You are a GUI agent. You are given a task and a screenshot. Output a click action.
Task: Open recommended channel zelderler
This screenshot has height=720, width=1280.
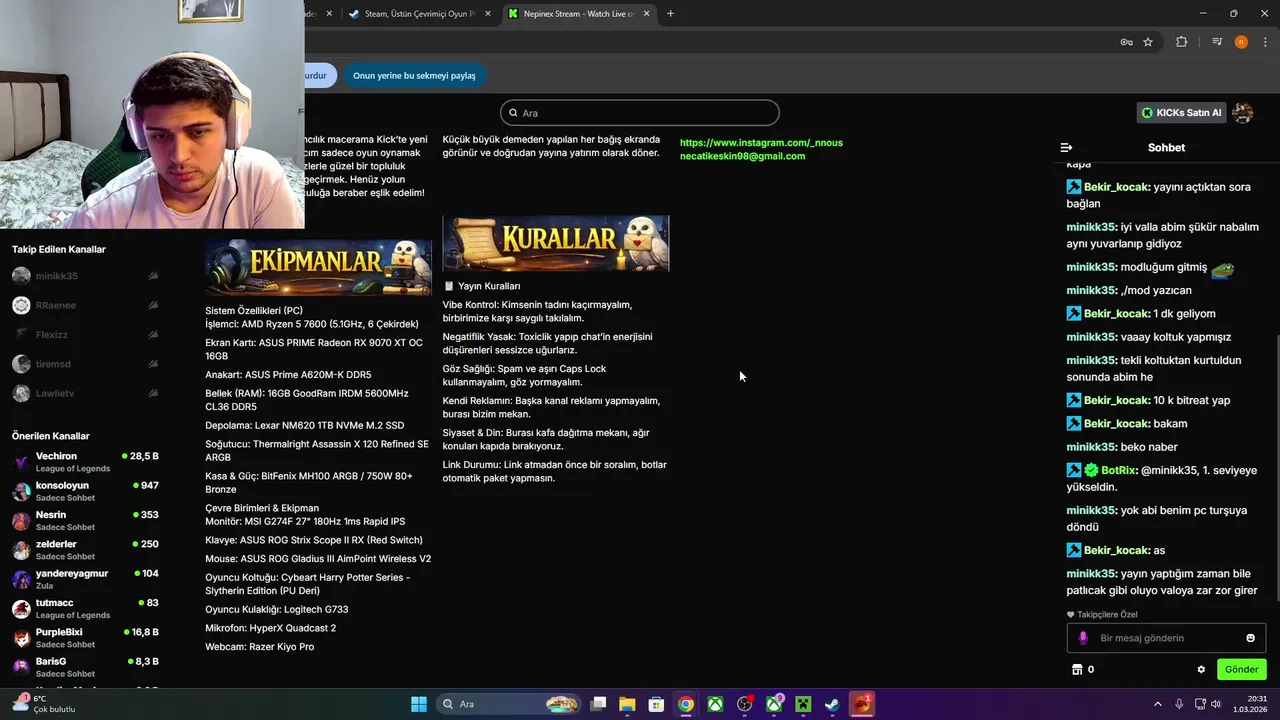coord(85,550)
